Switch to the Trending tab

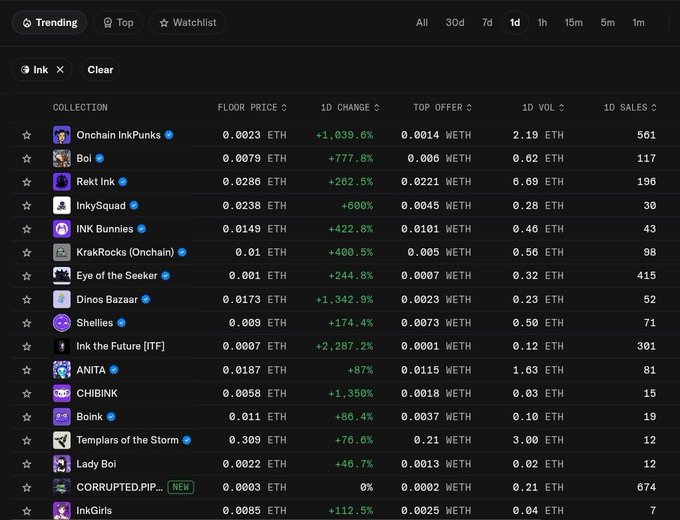tap(49, 23)
